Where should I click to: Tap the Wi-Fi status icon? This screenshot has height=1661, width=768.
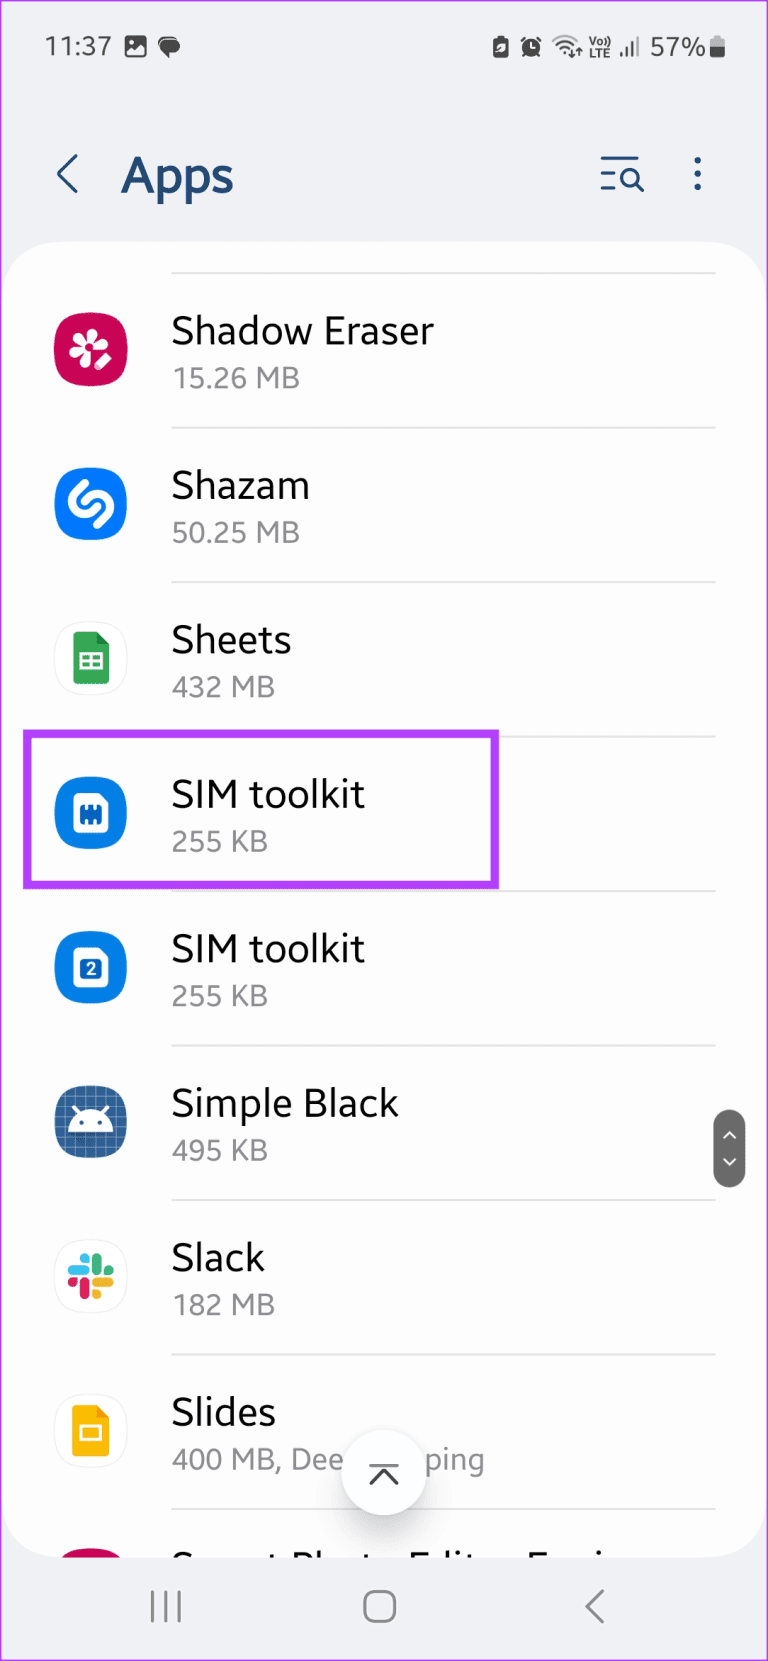pos(566,46)
